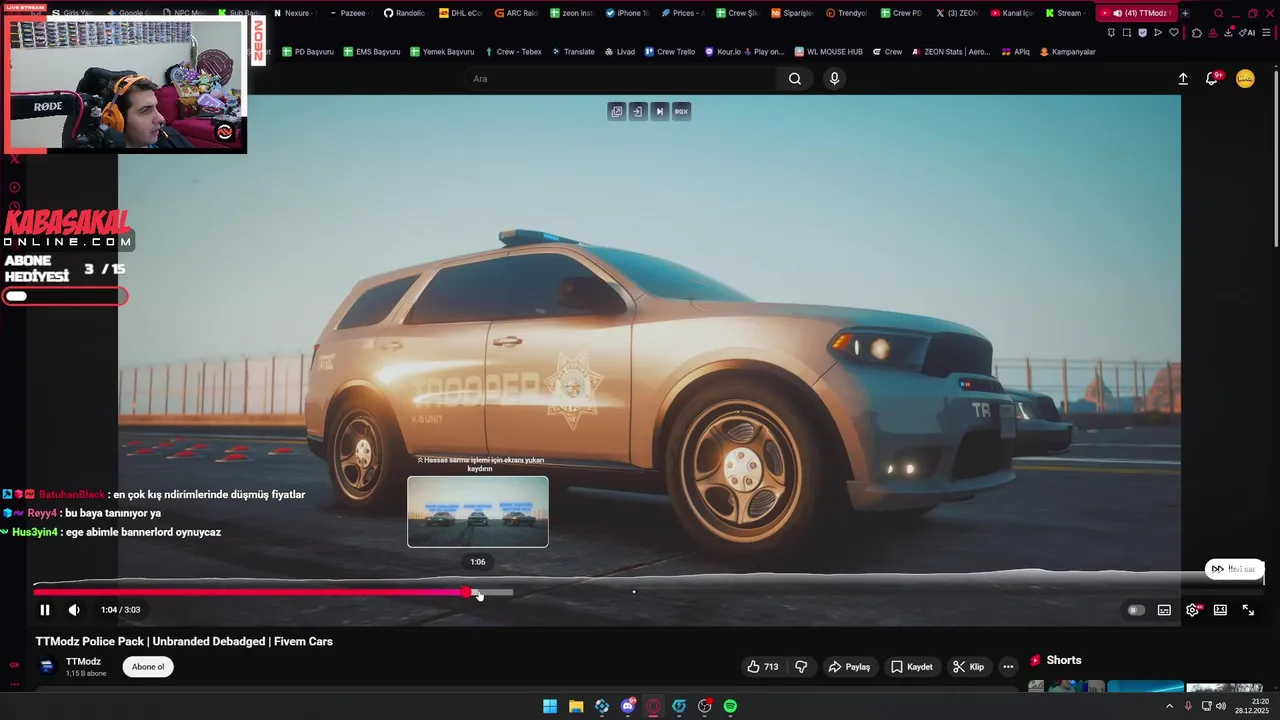This screenshot has width=1280, height=720.
Task: Open Windows Start menu
Action: [x=550, y=706]
